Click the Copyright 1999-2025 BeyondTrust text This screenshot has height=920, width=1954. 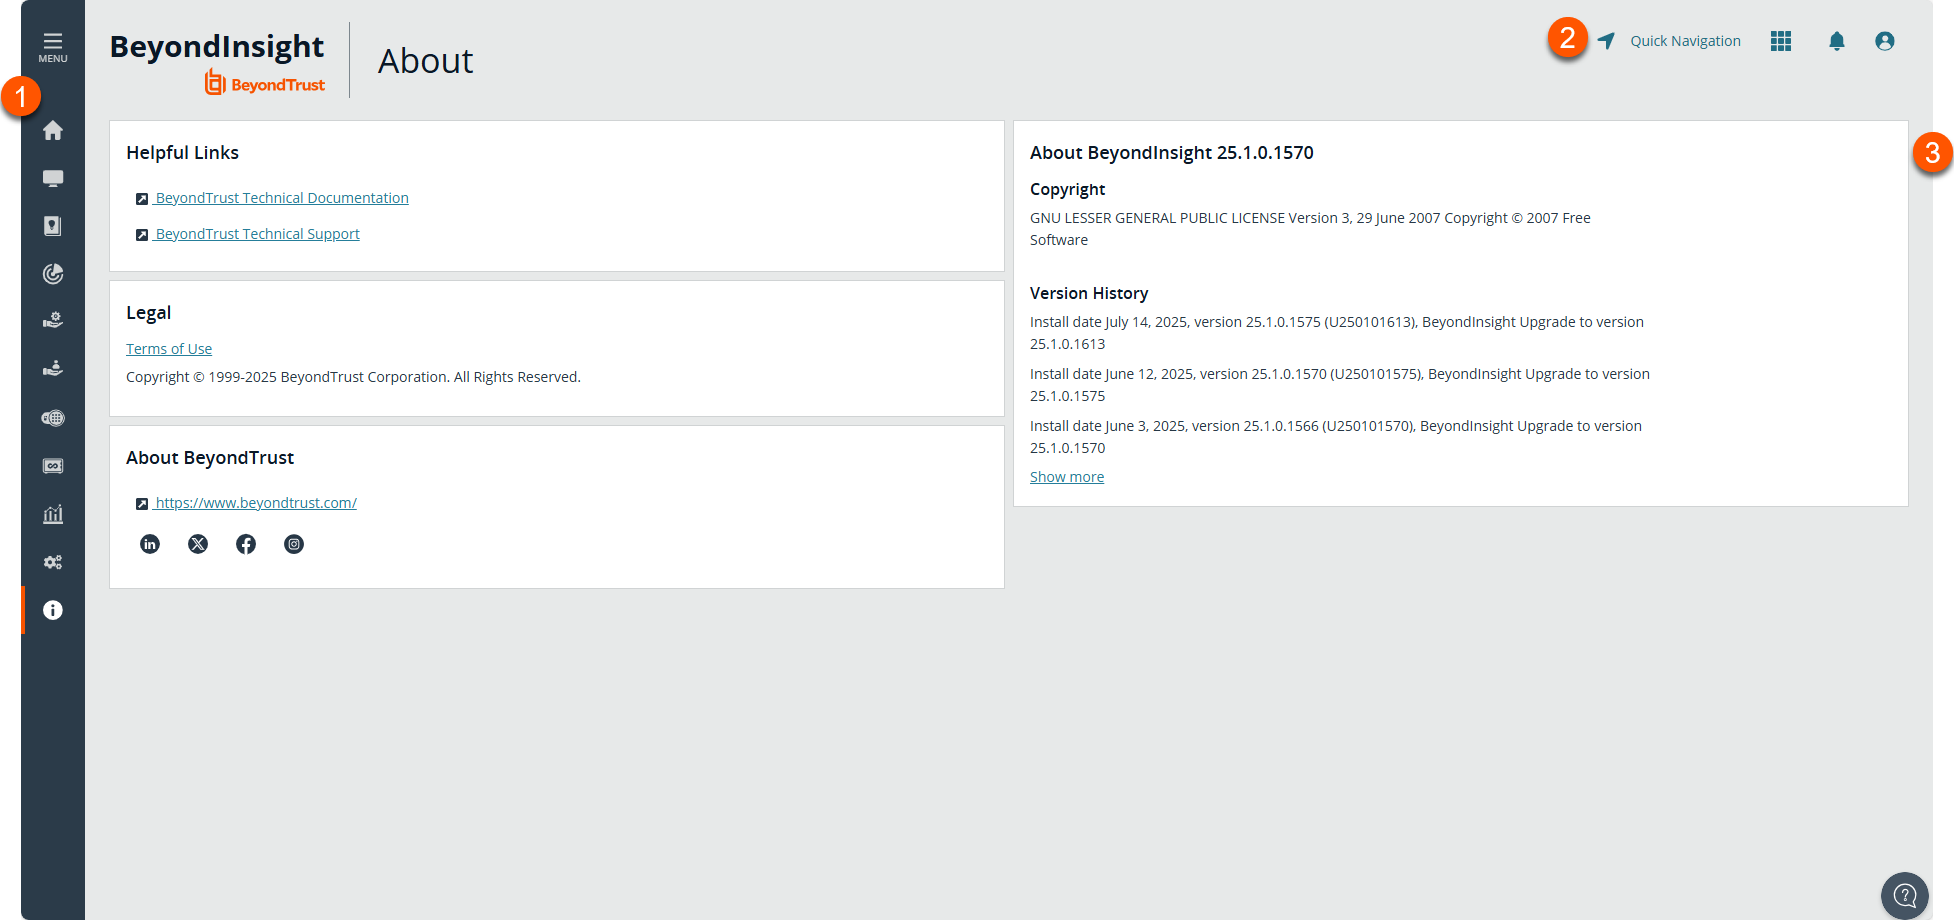click(x=353, y=377)
